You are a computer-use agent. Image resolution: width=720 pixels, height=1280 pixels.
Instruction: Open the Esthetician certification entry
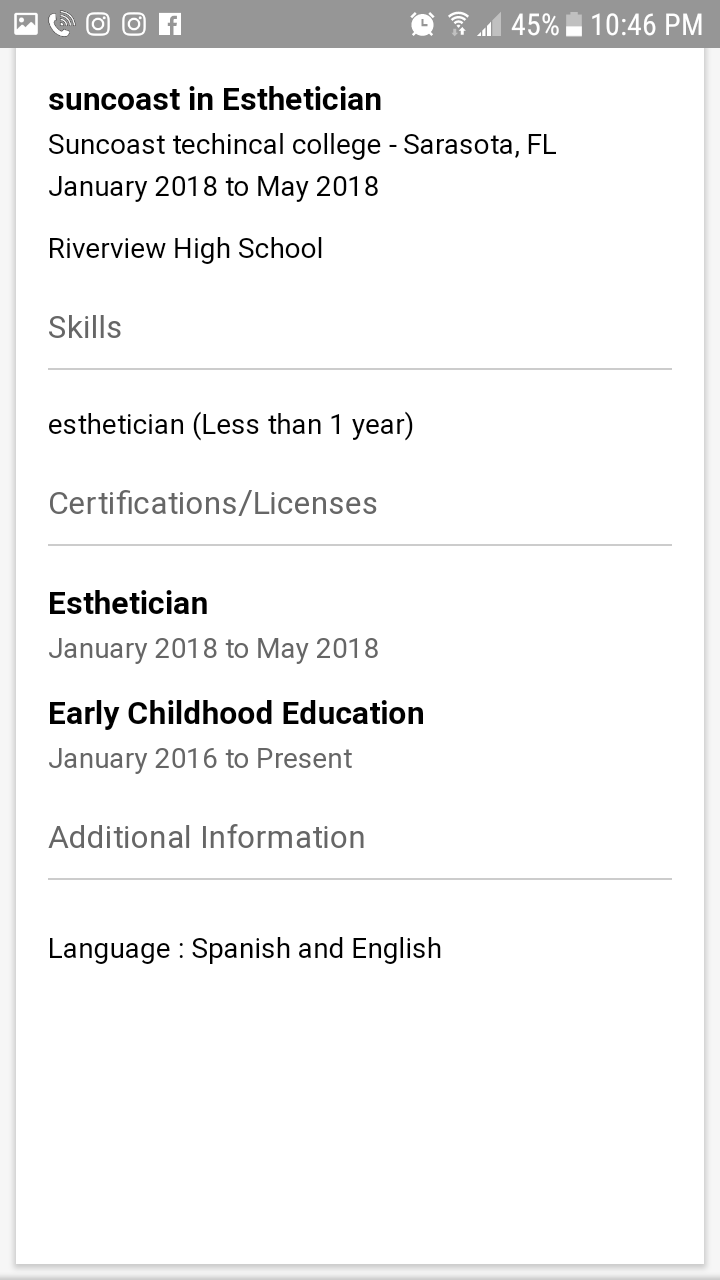coord(128,603)
